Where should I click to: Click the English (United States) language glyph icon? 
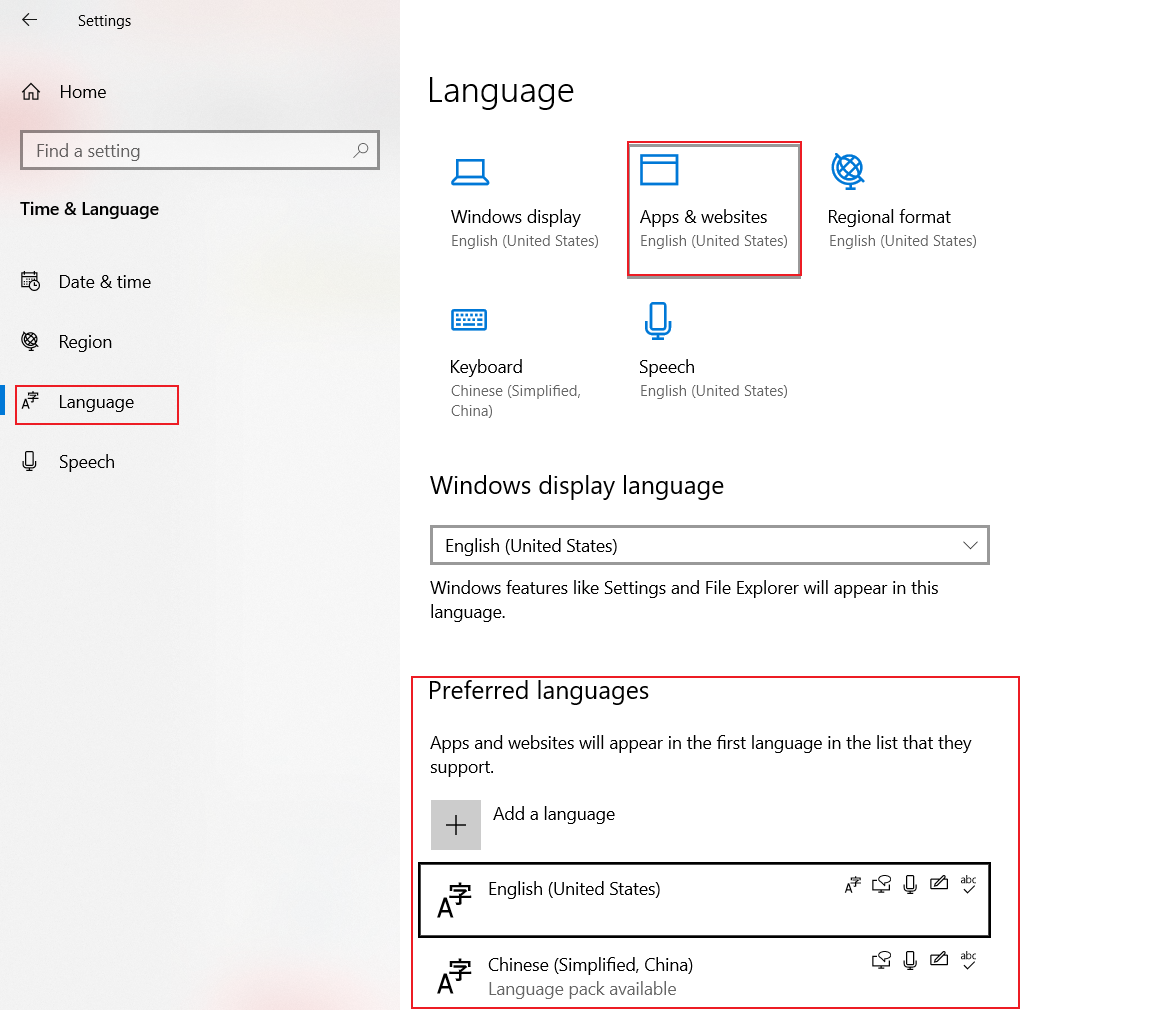click(x=454, y=900)
